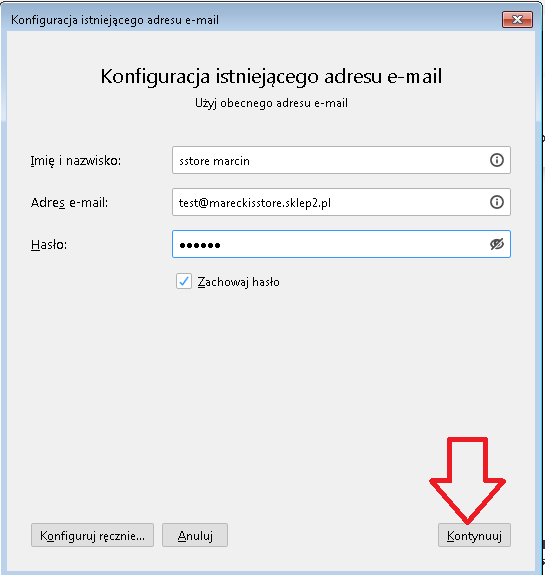Focus the Adres e-mail input field
Screen dimensions: 545x575
click(x=341, y=202)
